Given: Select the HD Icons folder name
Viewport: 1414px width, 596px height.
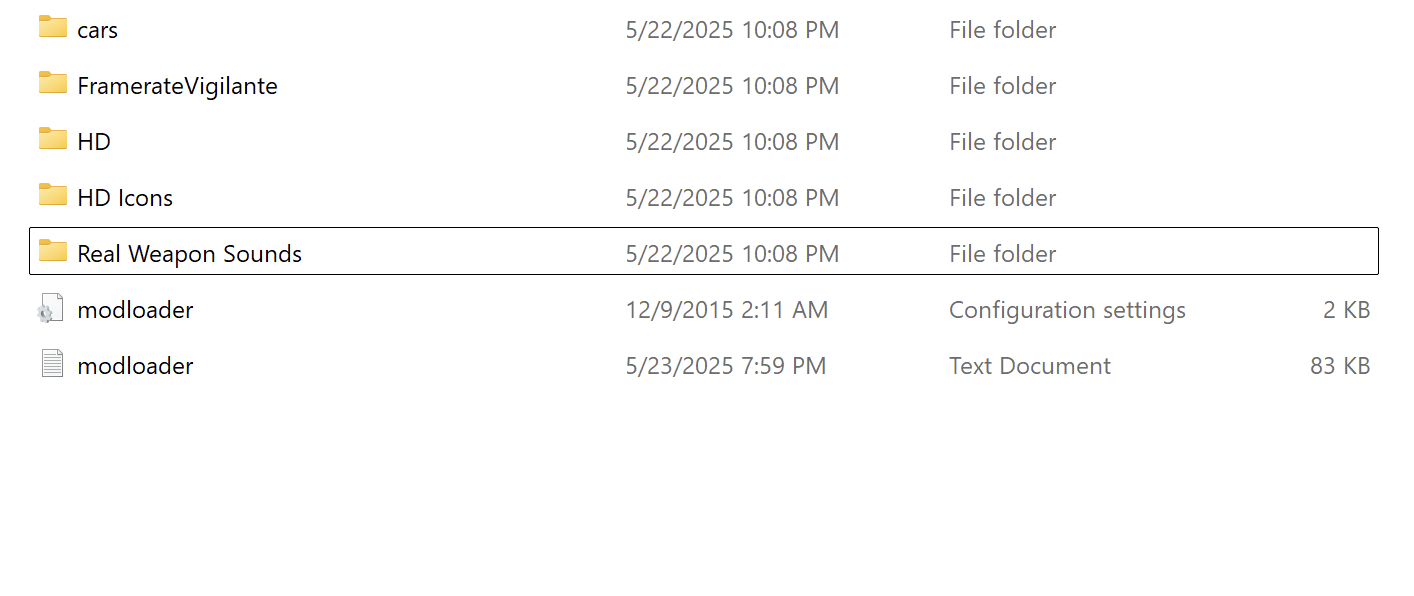Looking at the screenshot, I should pos(125,199).
